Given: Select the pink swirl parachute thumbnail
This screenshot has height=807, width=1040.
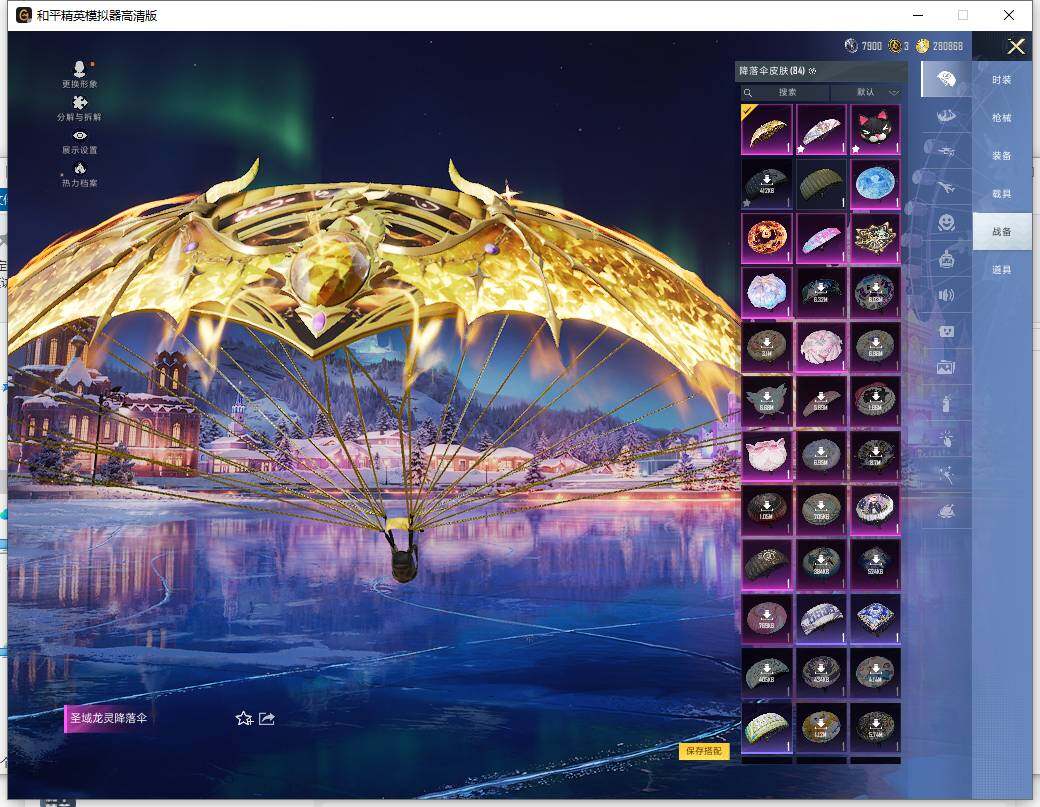Looking at the screenshot, I should (x=820, y=347).
